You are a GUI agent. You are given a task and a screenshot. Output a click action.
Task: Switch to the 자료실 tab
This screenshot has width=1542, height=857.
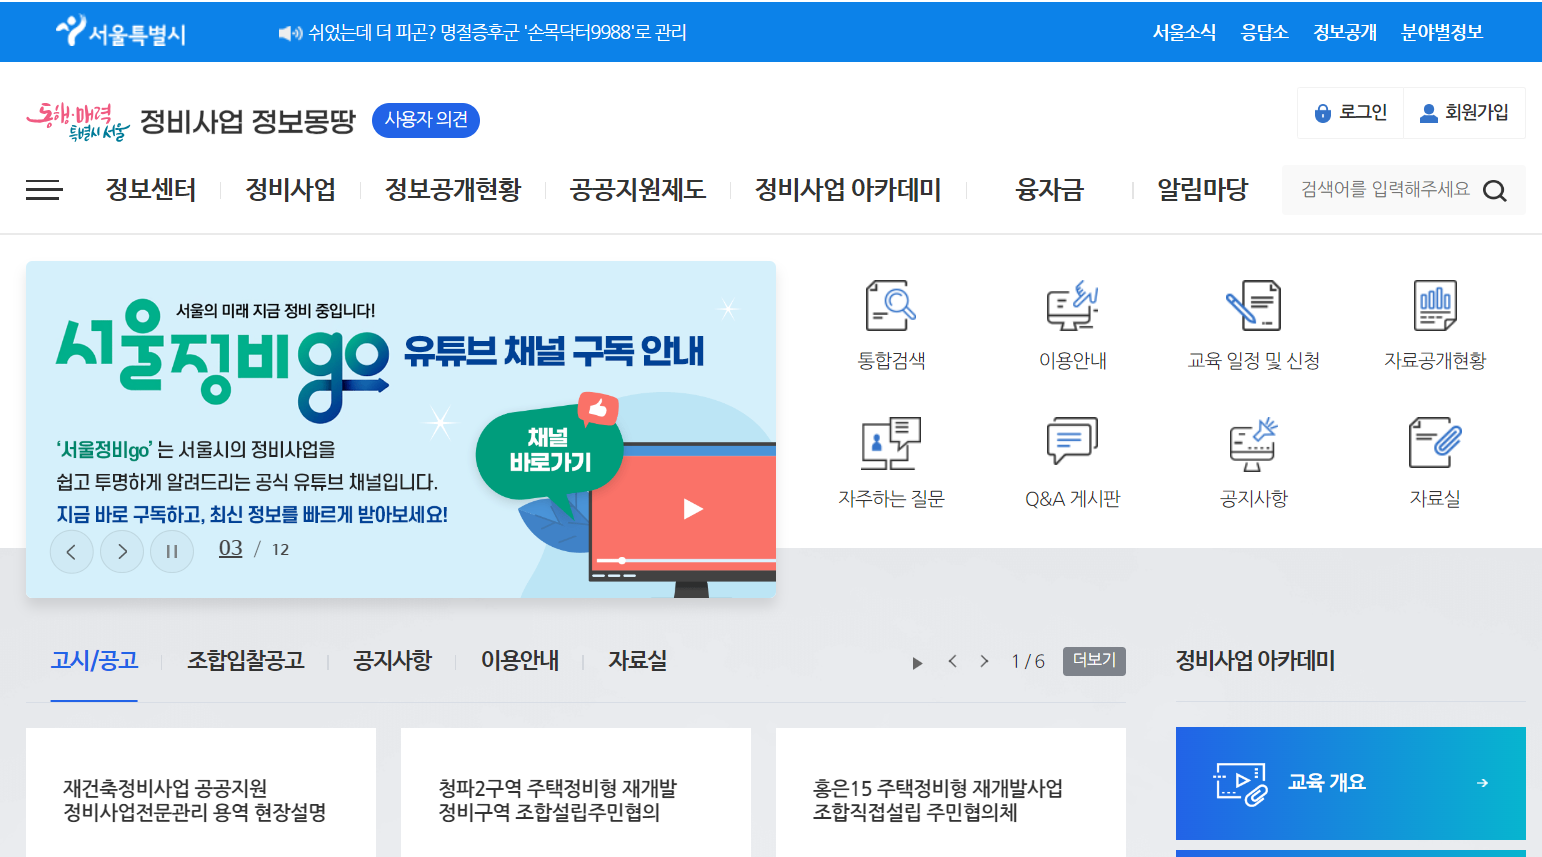point(638,661)
